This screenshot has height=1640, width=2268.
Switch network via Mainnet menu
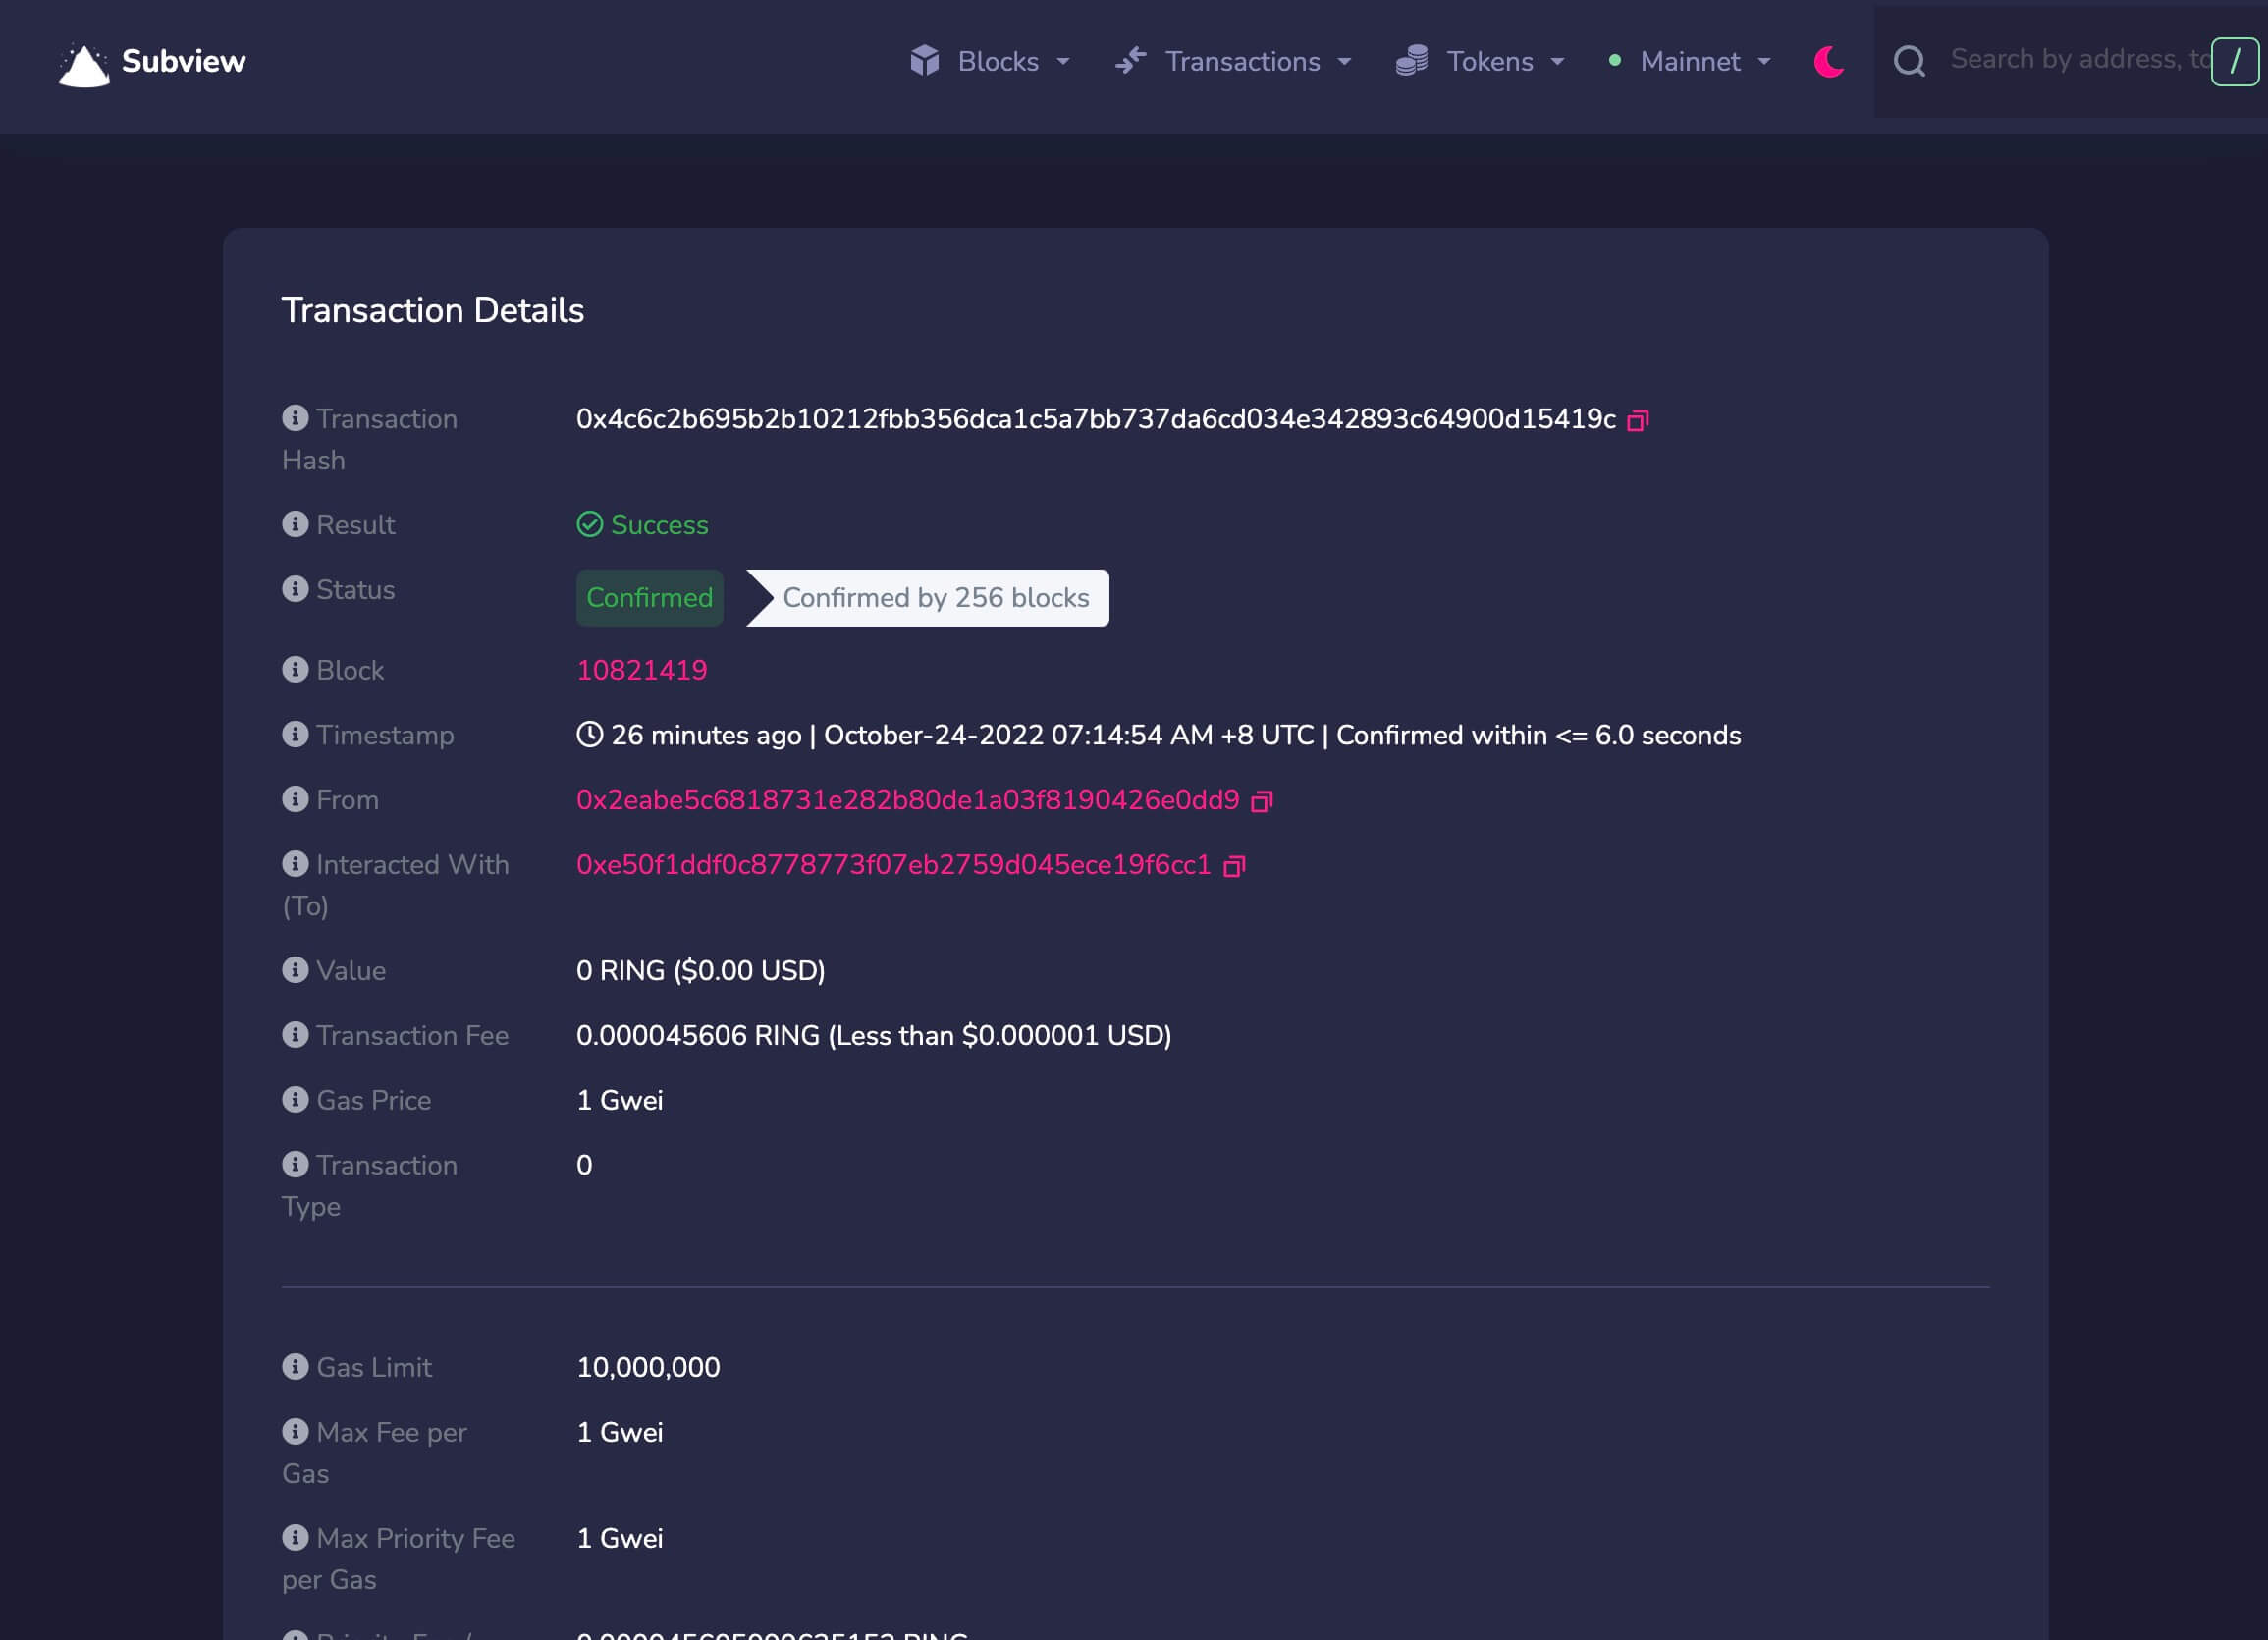point(1690,62)
